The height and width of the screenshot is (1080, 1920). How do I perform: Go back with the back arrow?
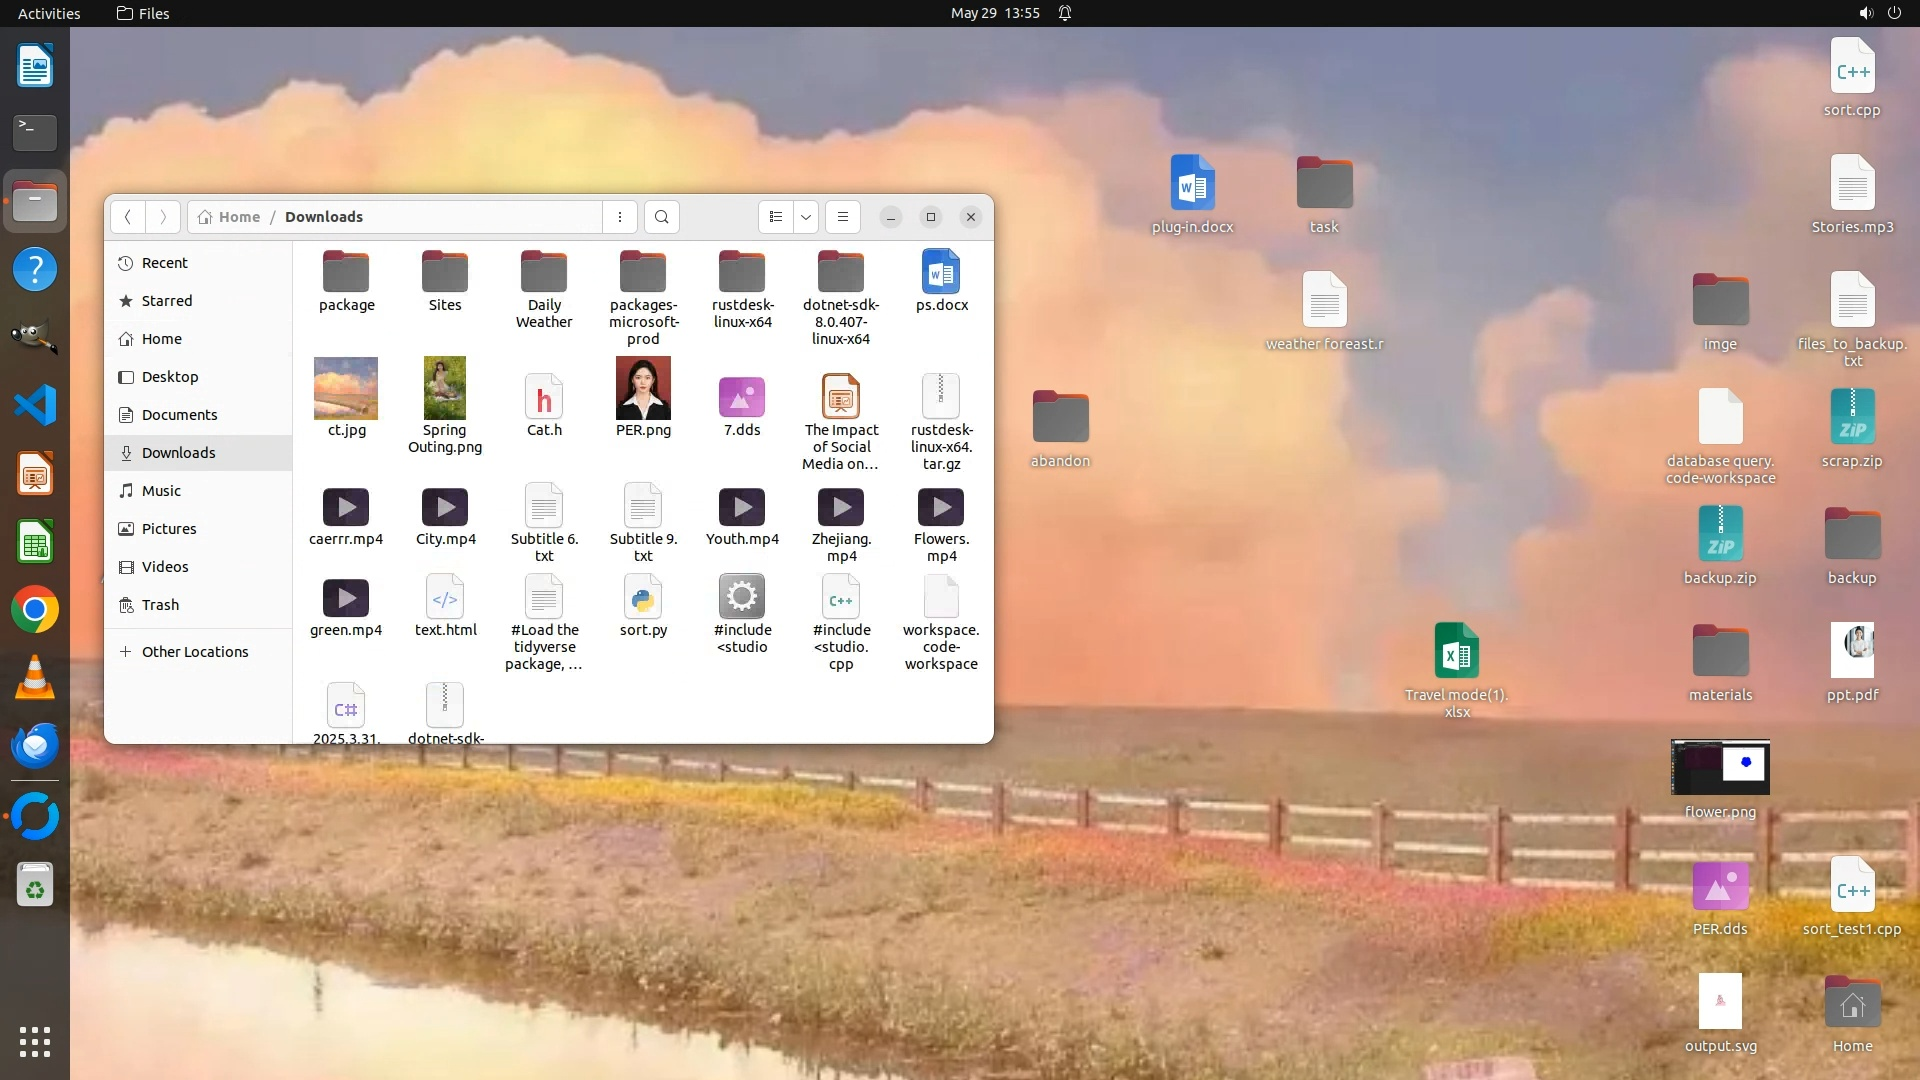127,217
